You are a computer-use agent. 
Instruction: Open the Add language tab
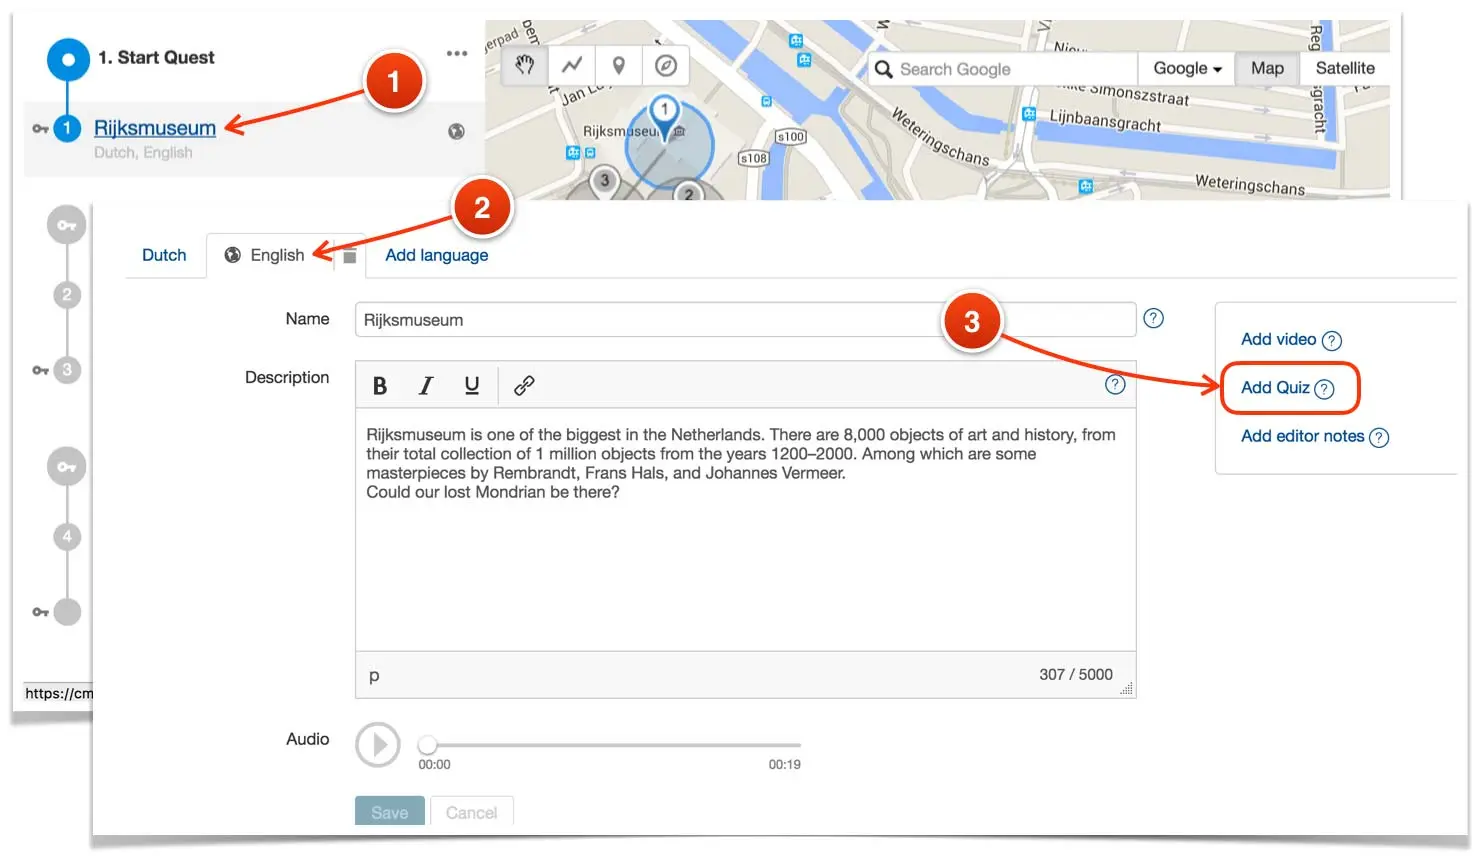click(x=437, y=255)
